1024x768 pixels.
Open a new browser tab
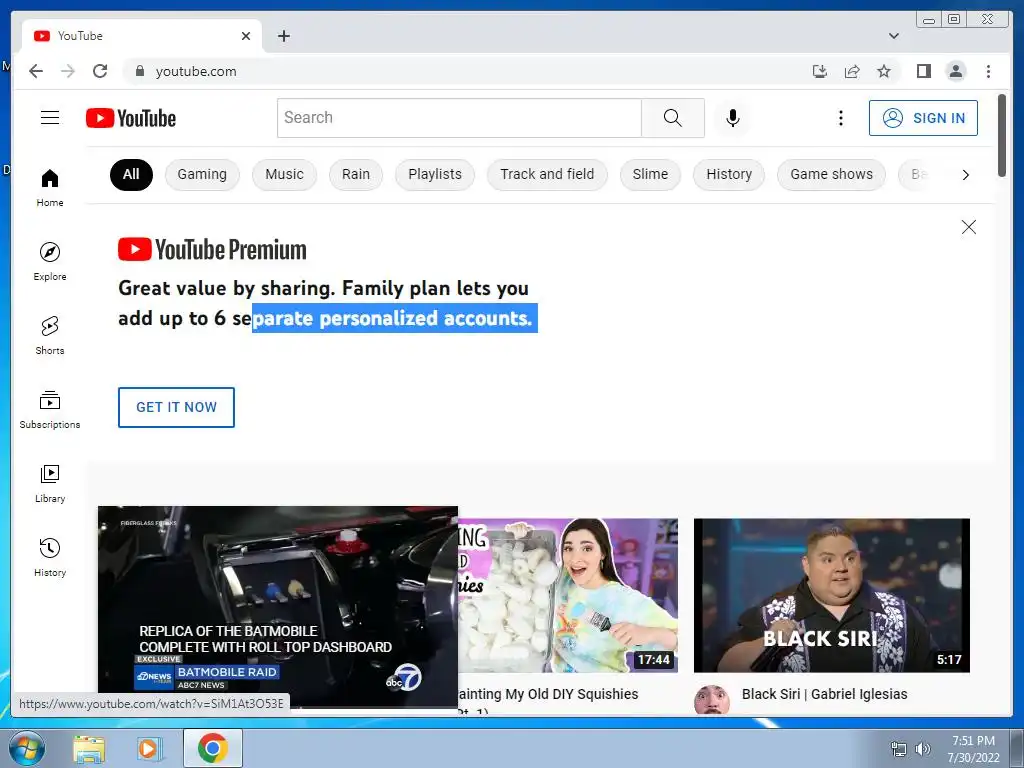coord(283,36)
